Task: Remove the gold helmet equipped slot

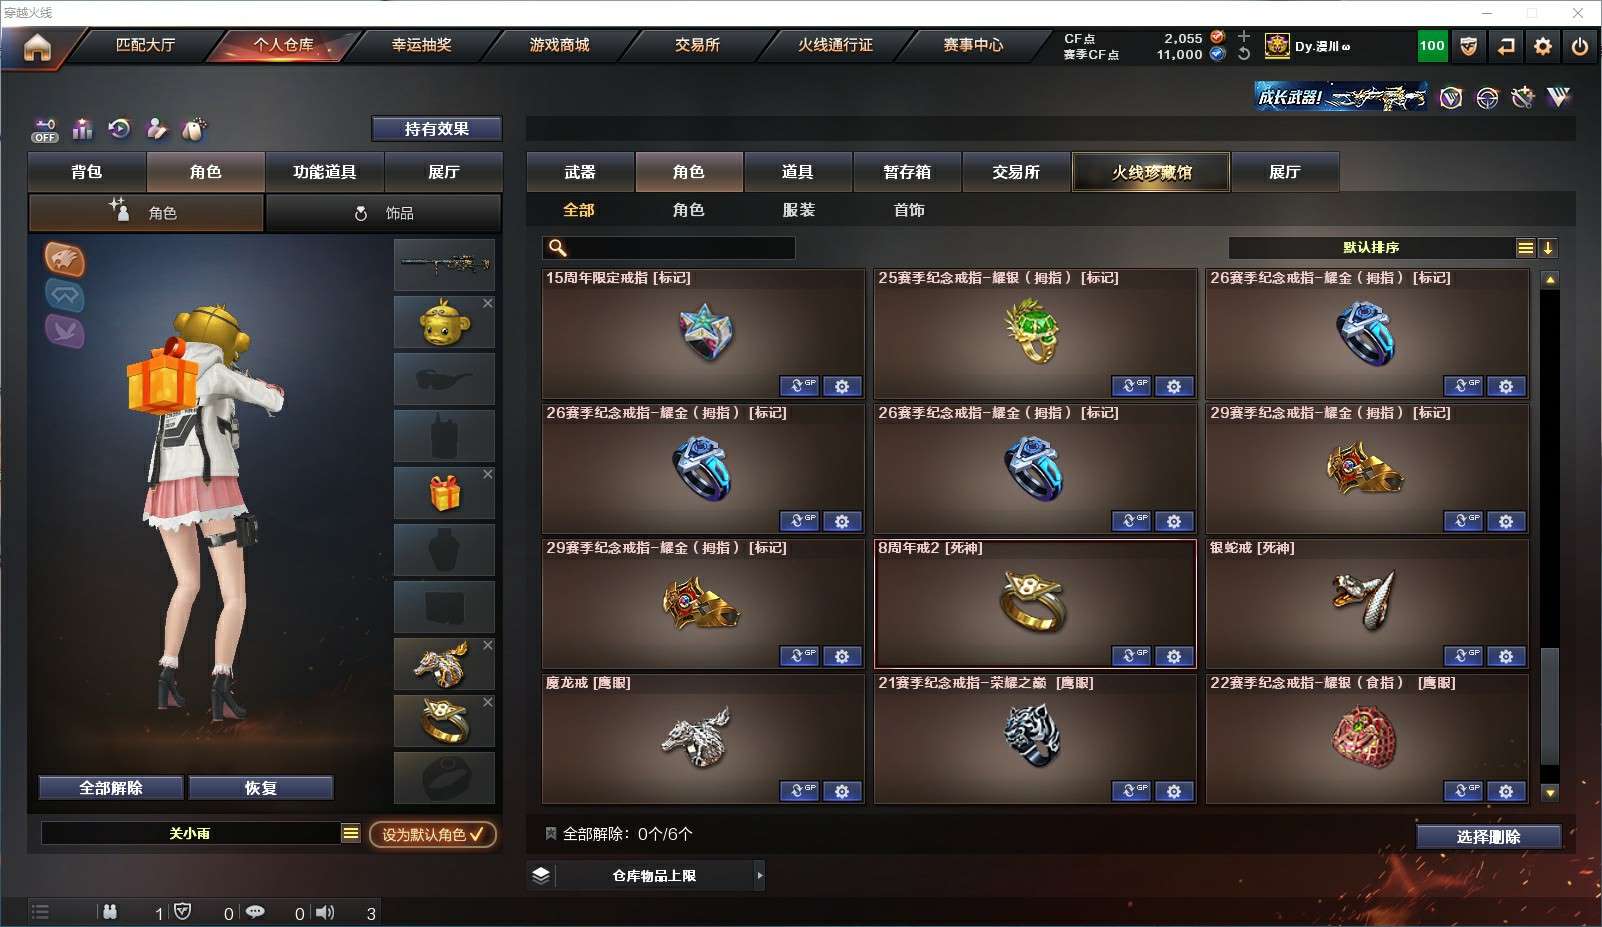Action: (x=488, y=303)
